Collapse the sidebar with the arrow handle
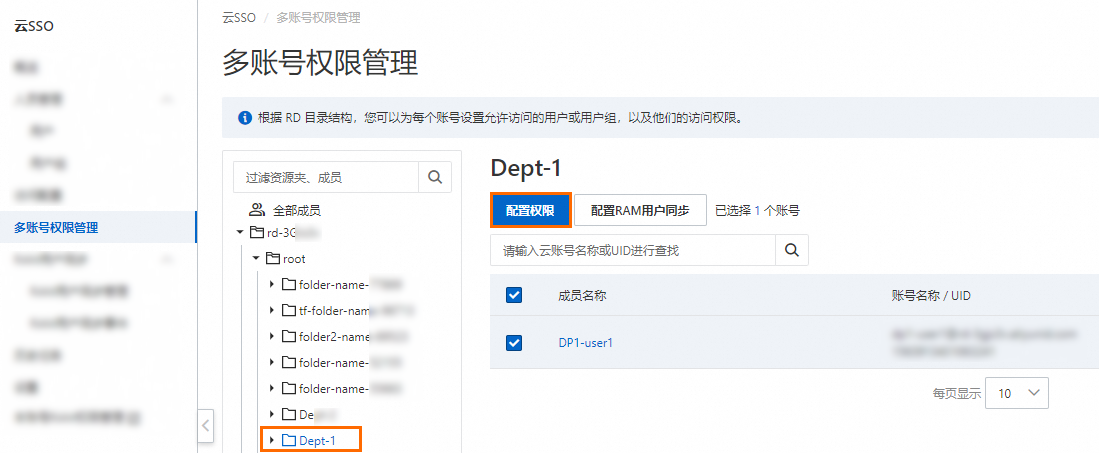1099x453 pixels. pyautogui.click(x=205, y=425)
